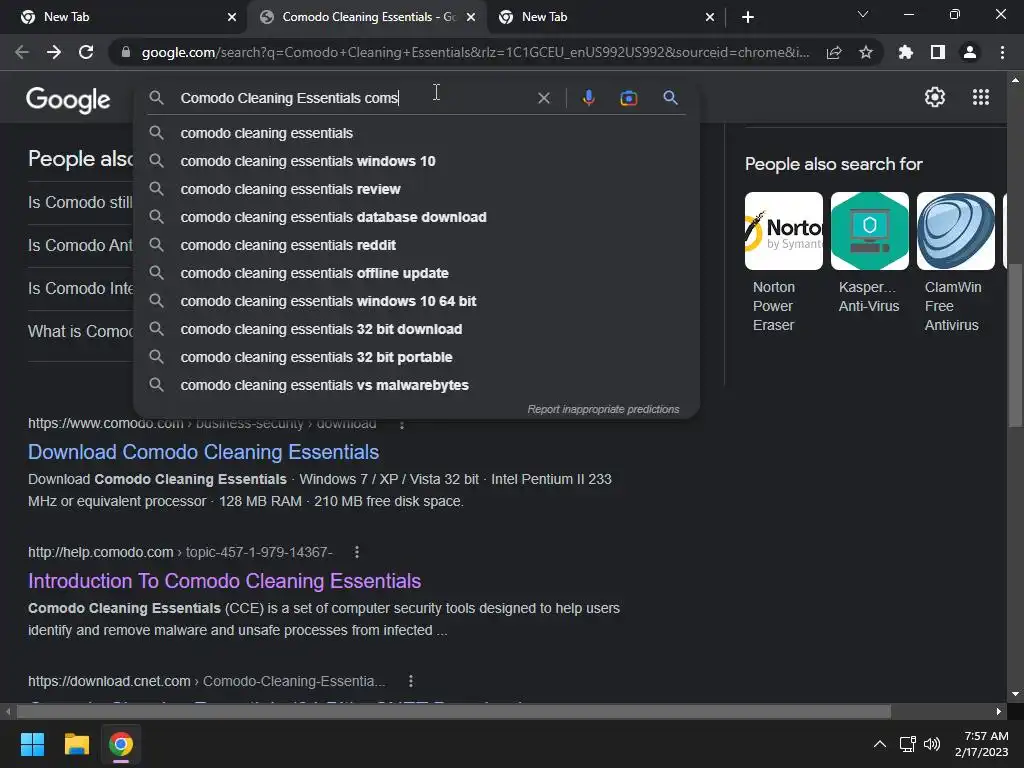Viewport: 1024px width, 768px height.
Task: Clear the search box with the X
Action: tap(543, 98)
